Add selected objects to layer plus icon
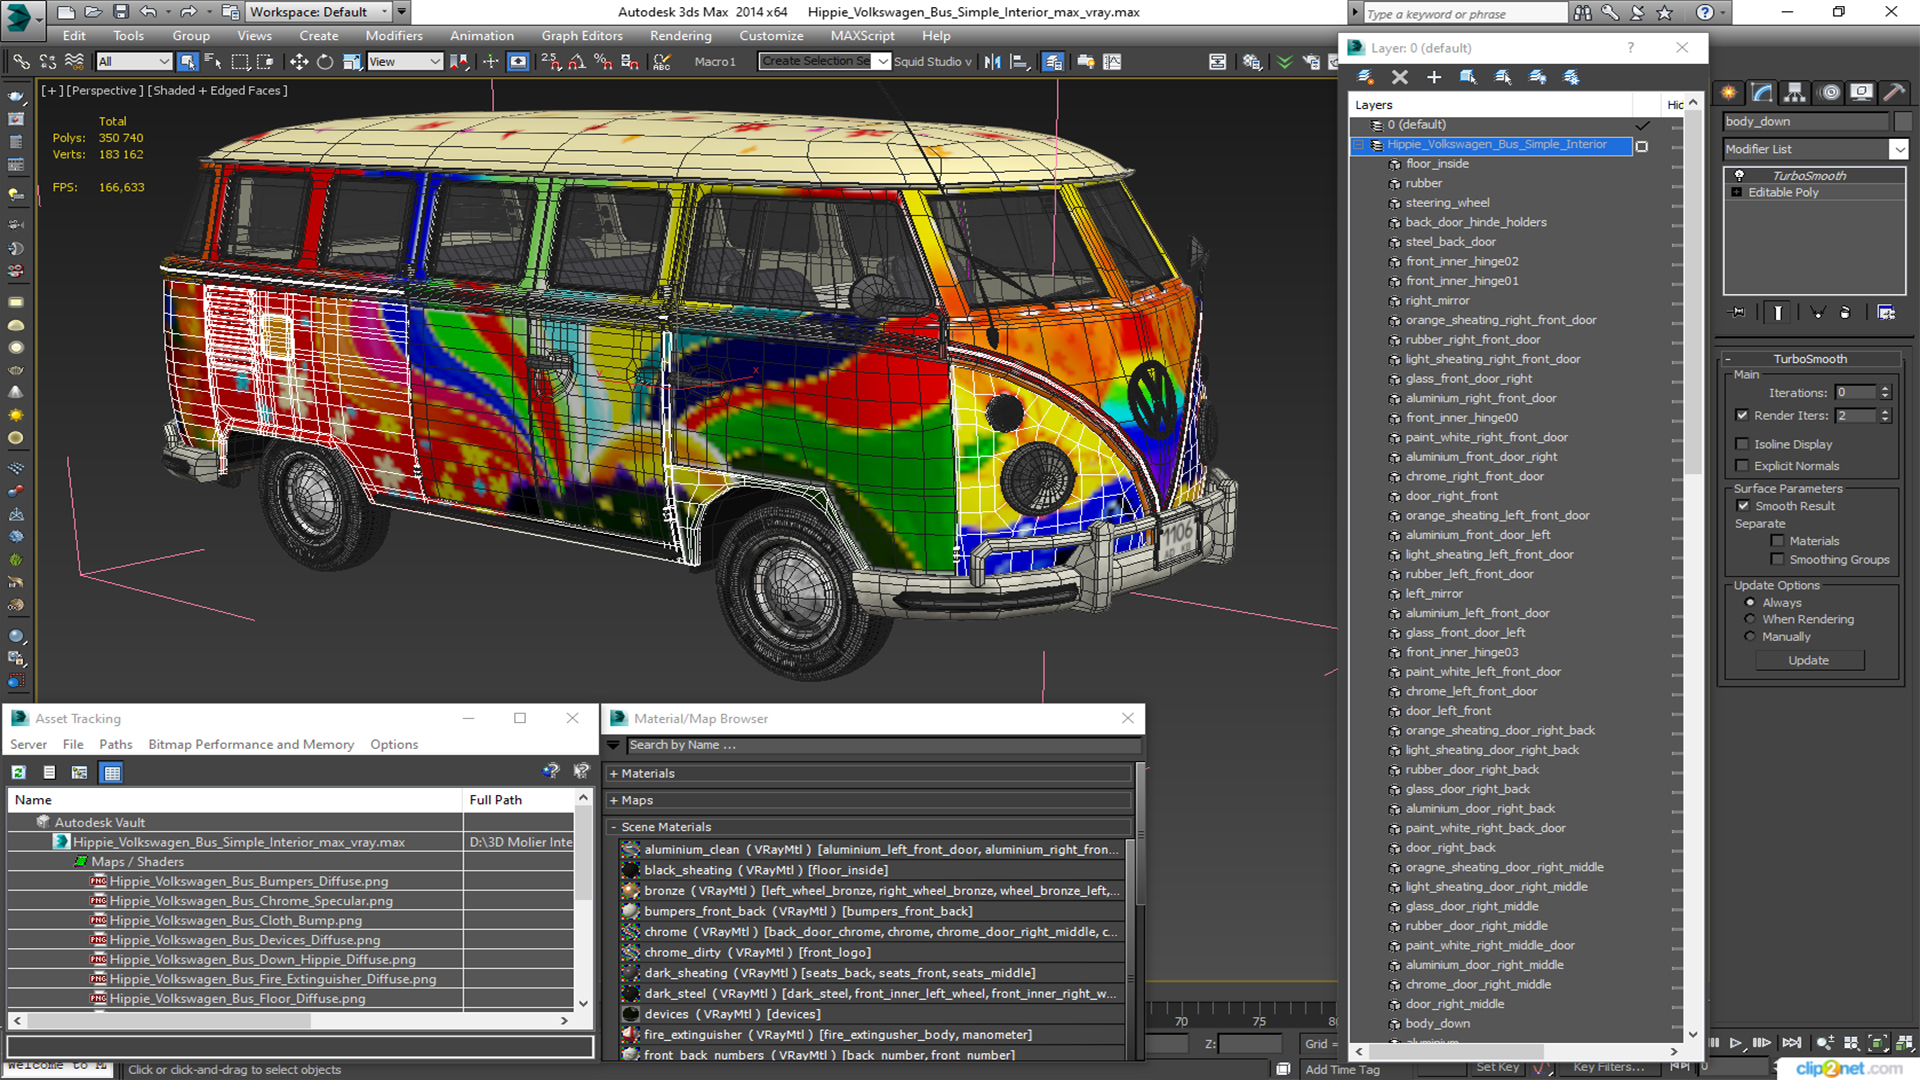 (x=1433, y=77)
